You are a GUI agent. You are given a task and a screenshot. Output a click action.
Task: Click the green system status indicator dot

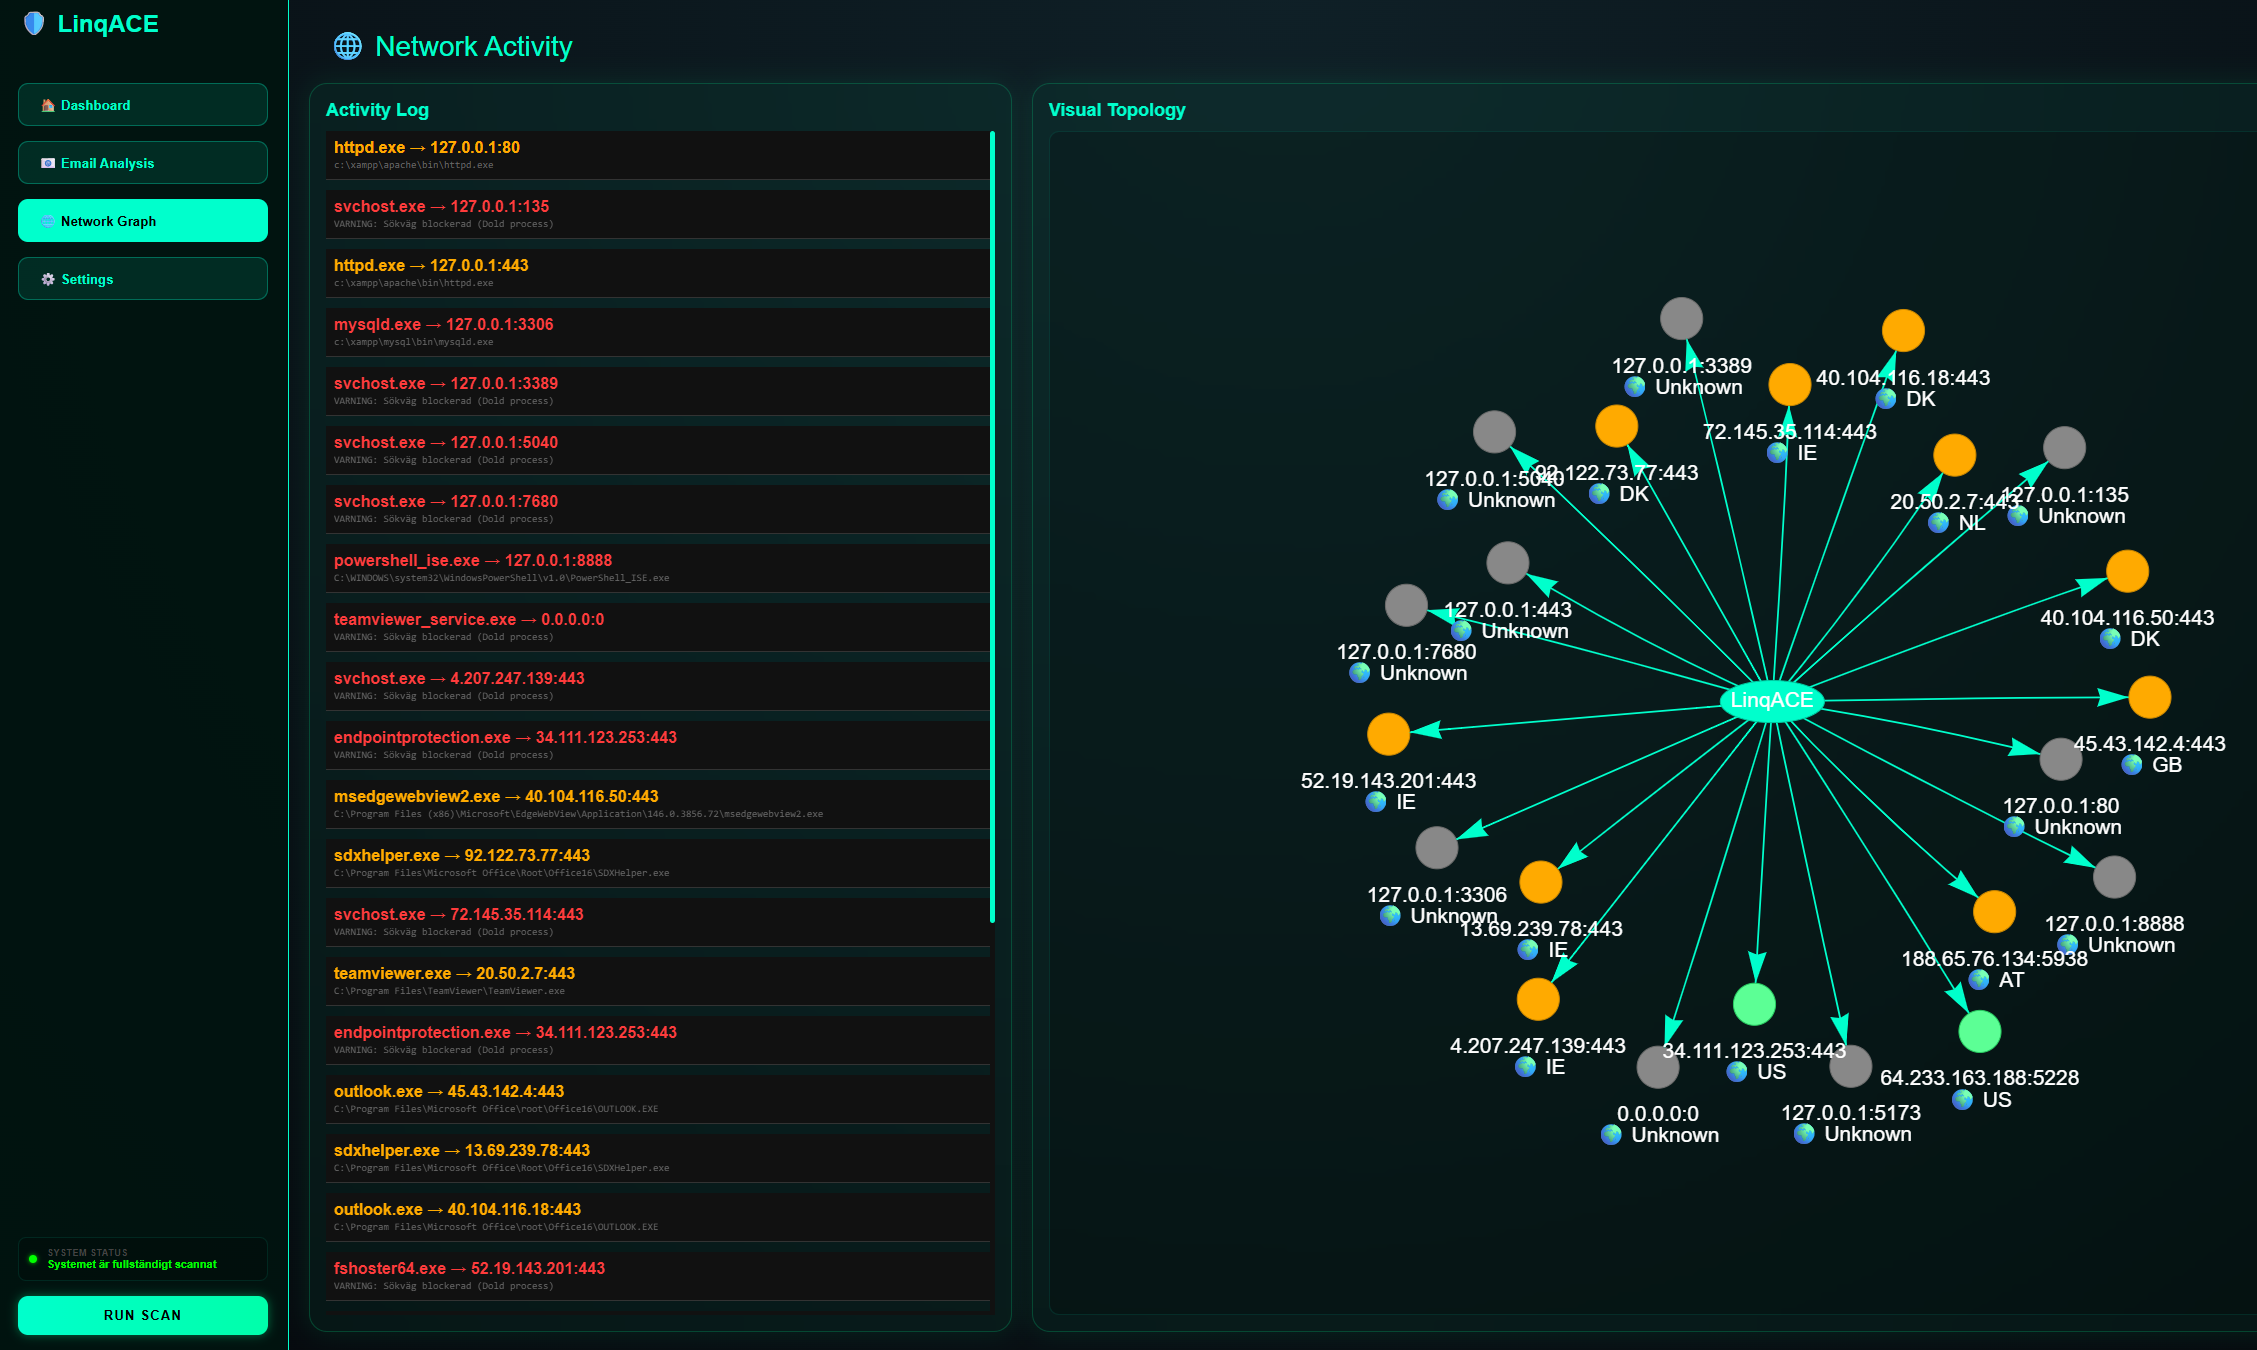pos(32,1257)
